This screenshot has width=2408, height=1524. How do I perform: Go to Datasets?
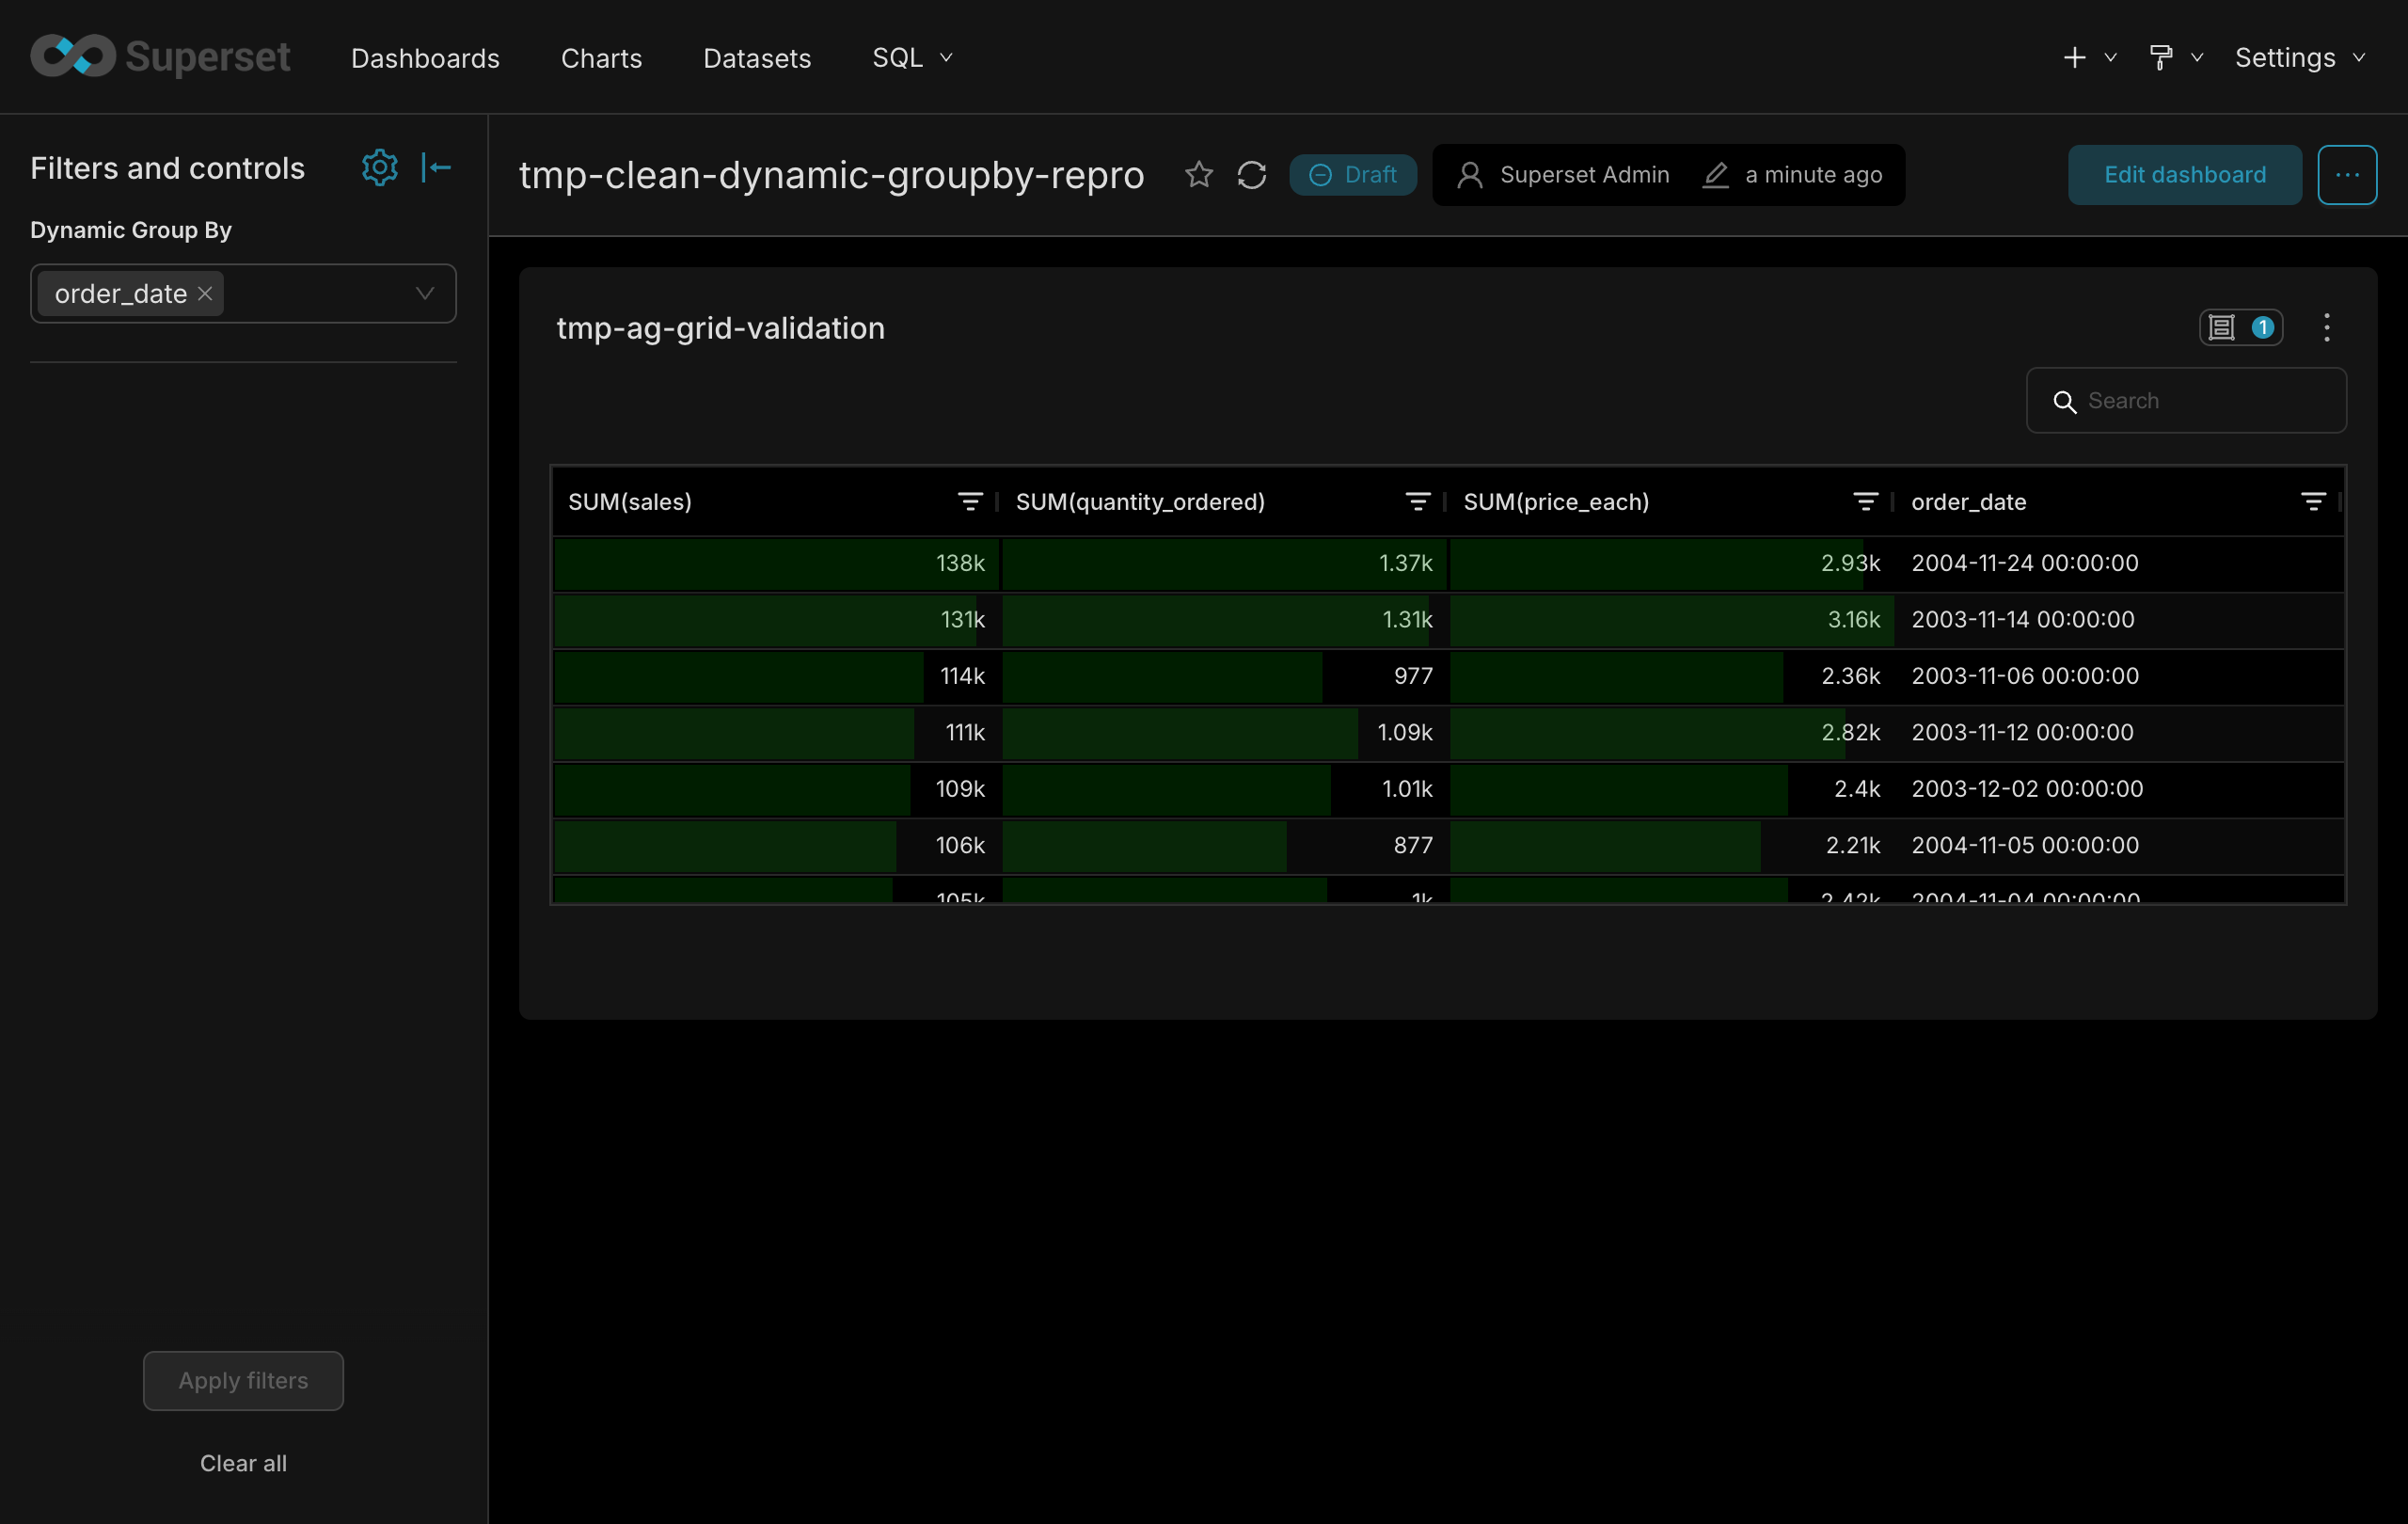click(757, 58)
